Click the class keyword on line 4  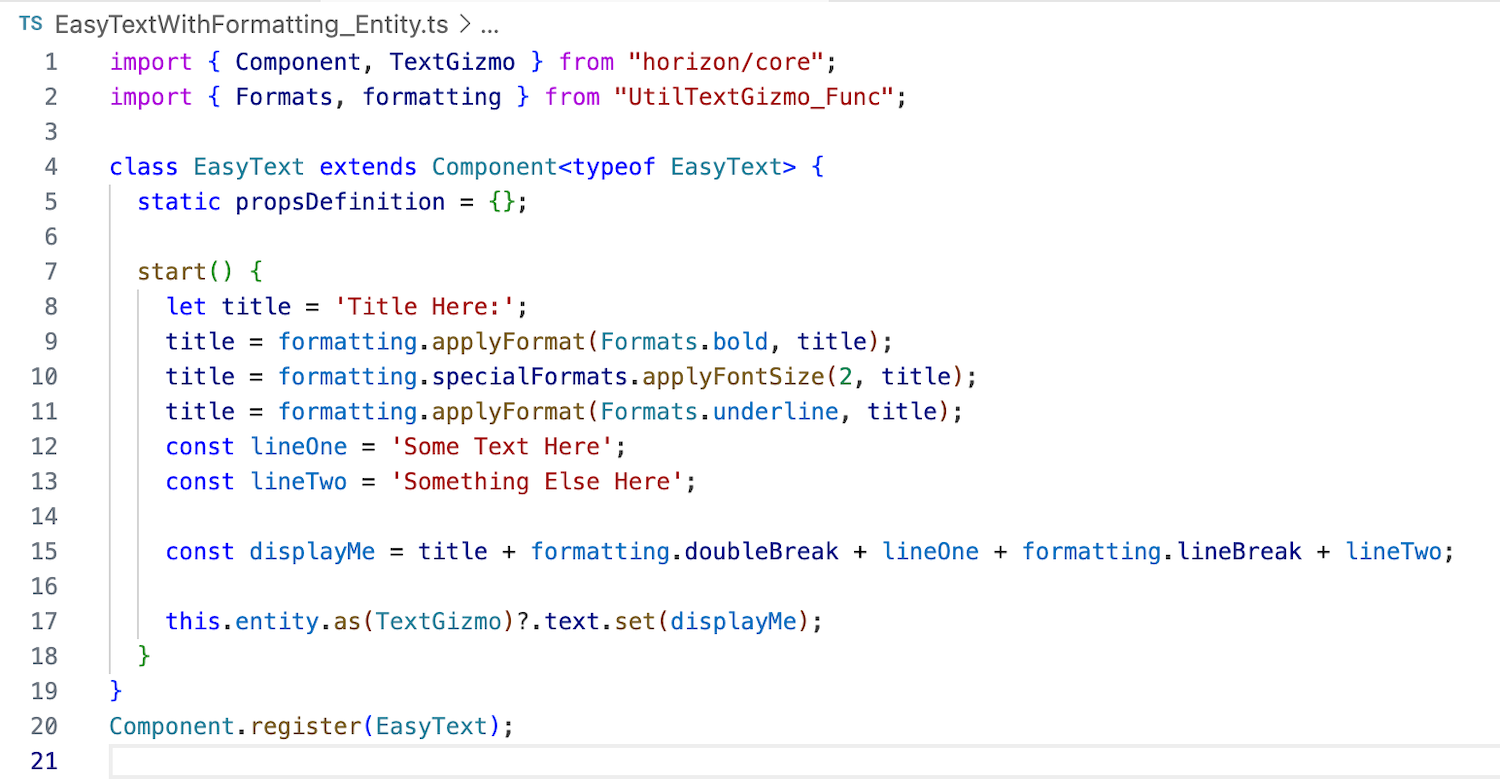tap(144, 167)
